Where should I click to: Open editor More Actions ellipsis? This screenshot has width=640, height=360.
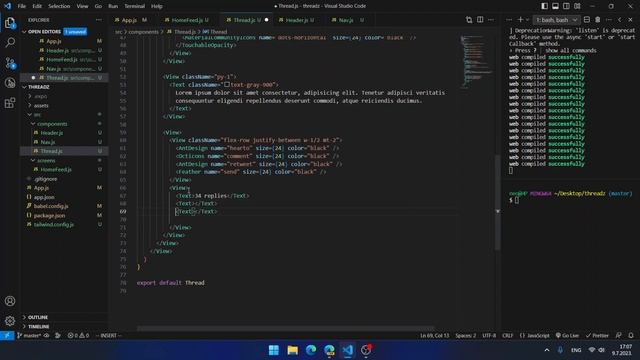(491, 20)
